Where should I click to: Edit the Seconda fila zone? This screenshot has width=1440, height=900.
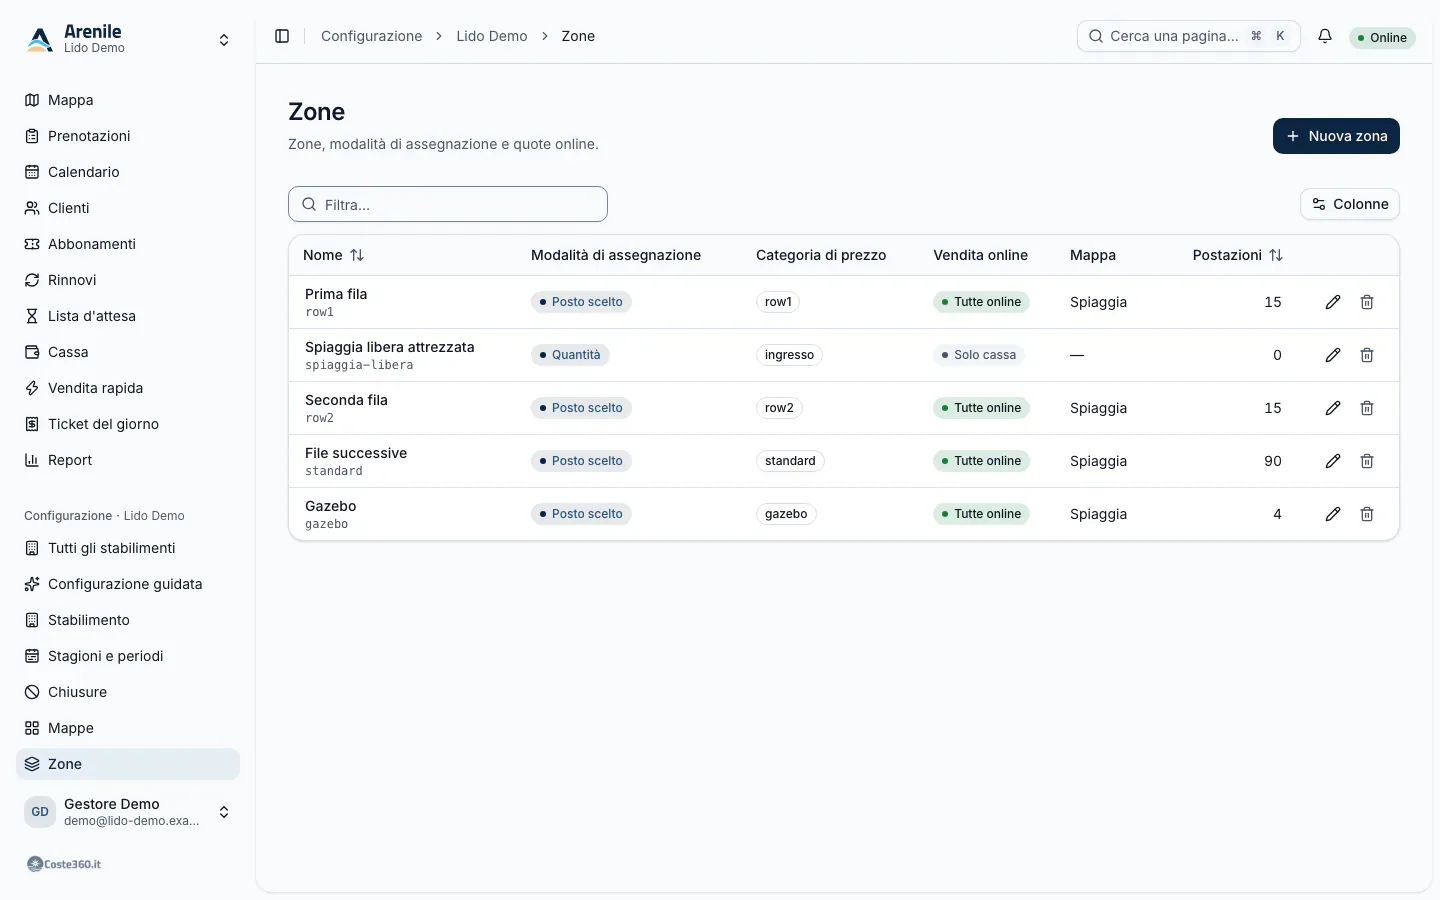[1333, 408]
